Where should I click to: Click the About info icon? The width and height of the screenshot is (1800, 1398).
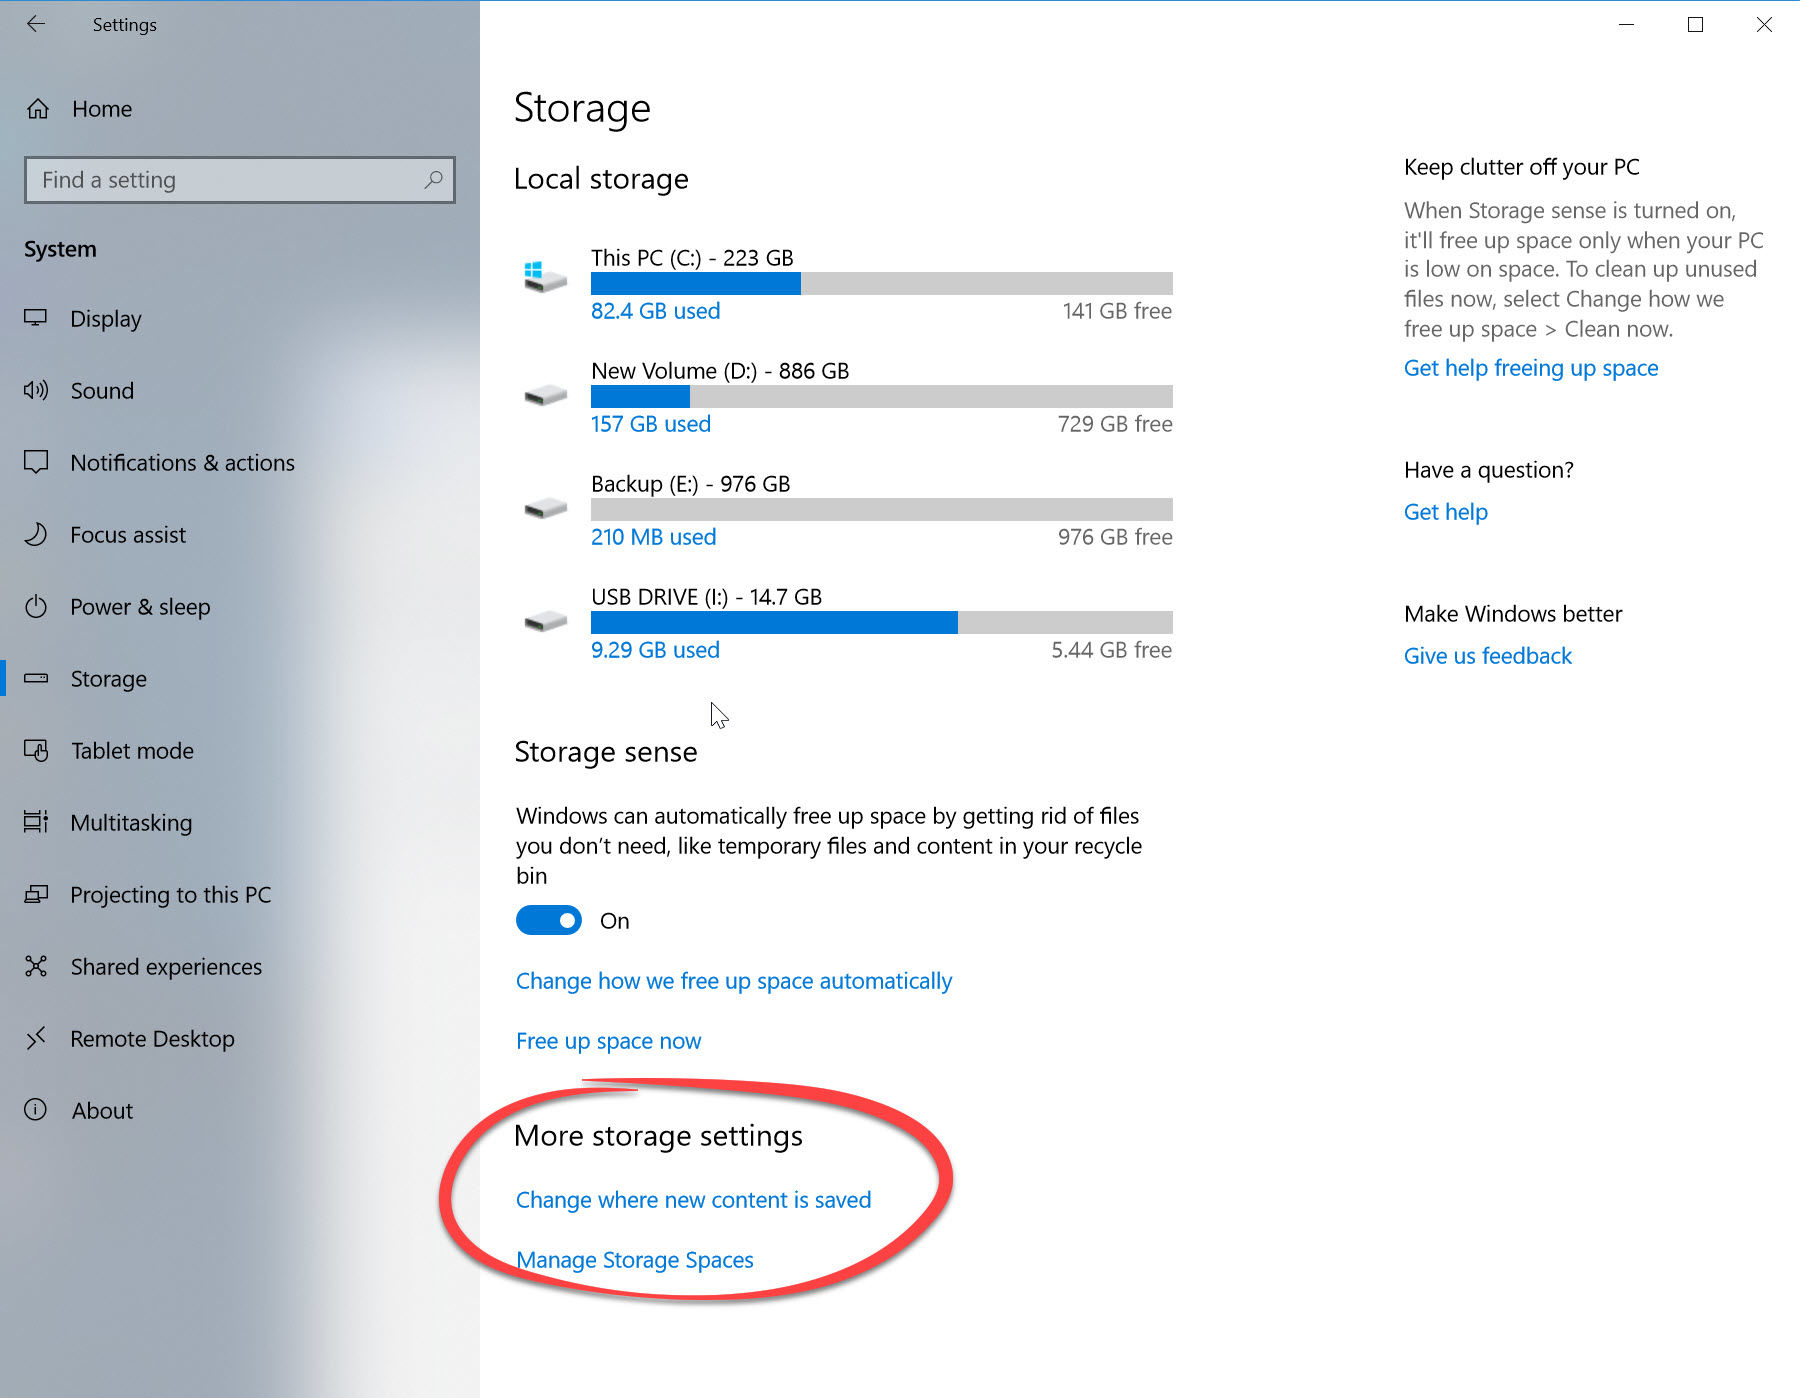36,1110
